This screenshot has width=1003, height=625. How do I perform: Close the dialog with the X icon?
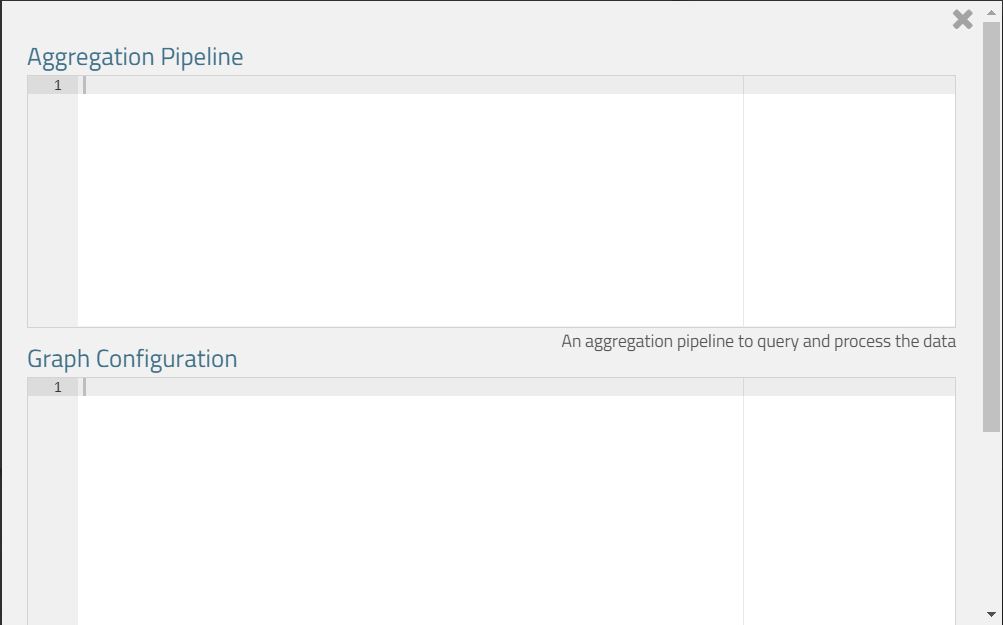(962, 19)
